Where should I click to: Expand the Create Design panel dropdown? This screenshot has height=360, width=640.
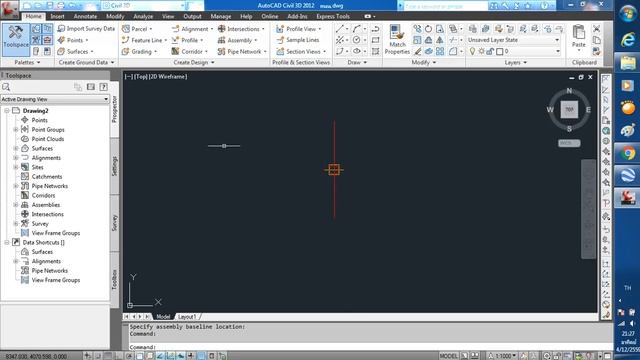coord(194,62)
